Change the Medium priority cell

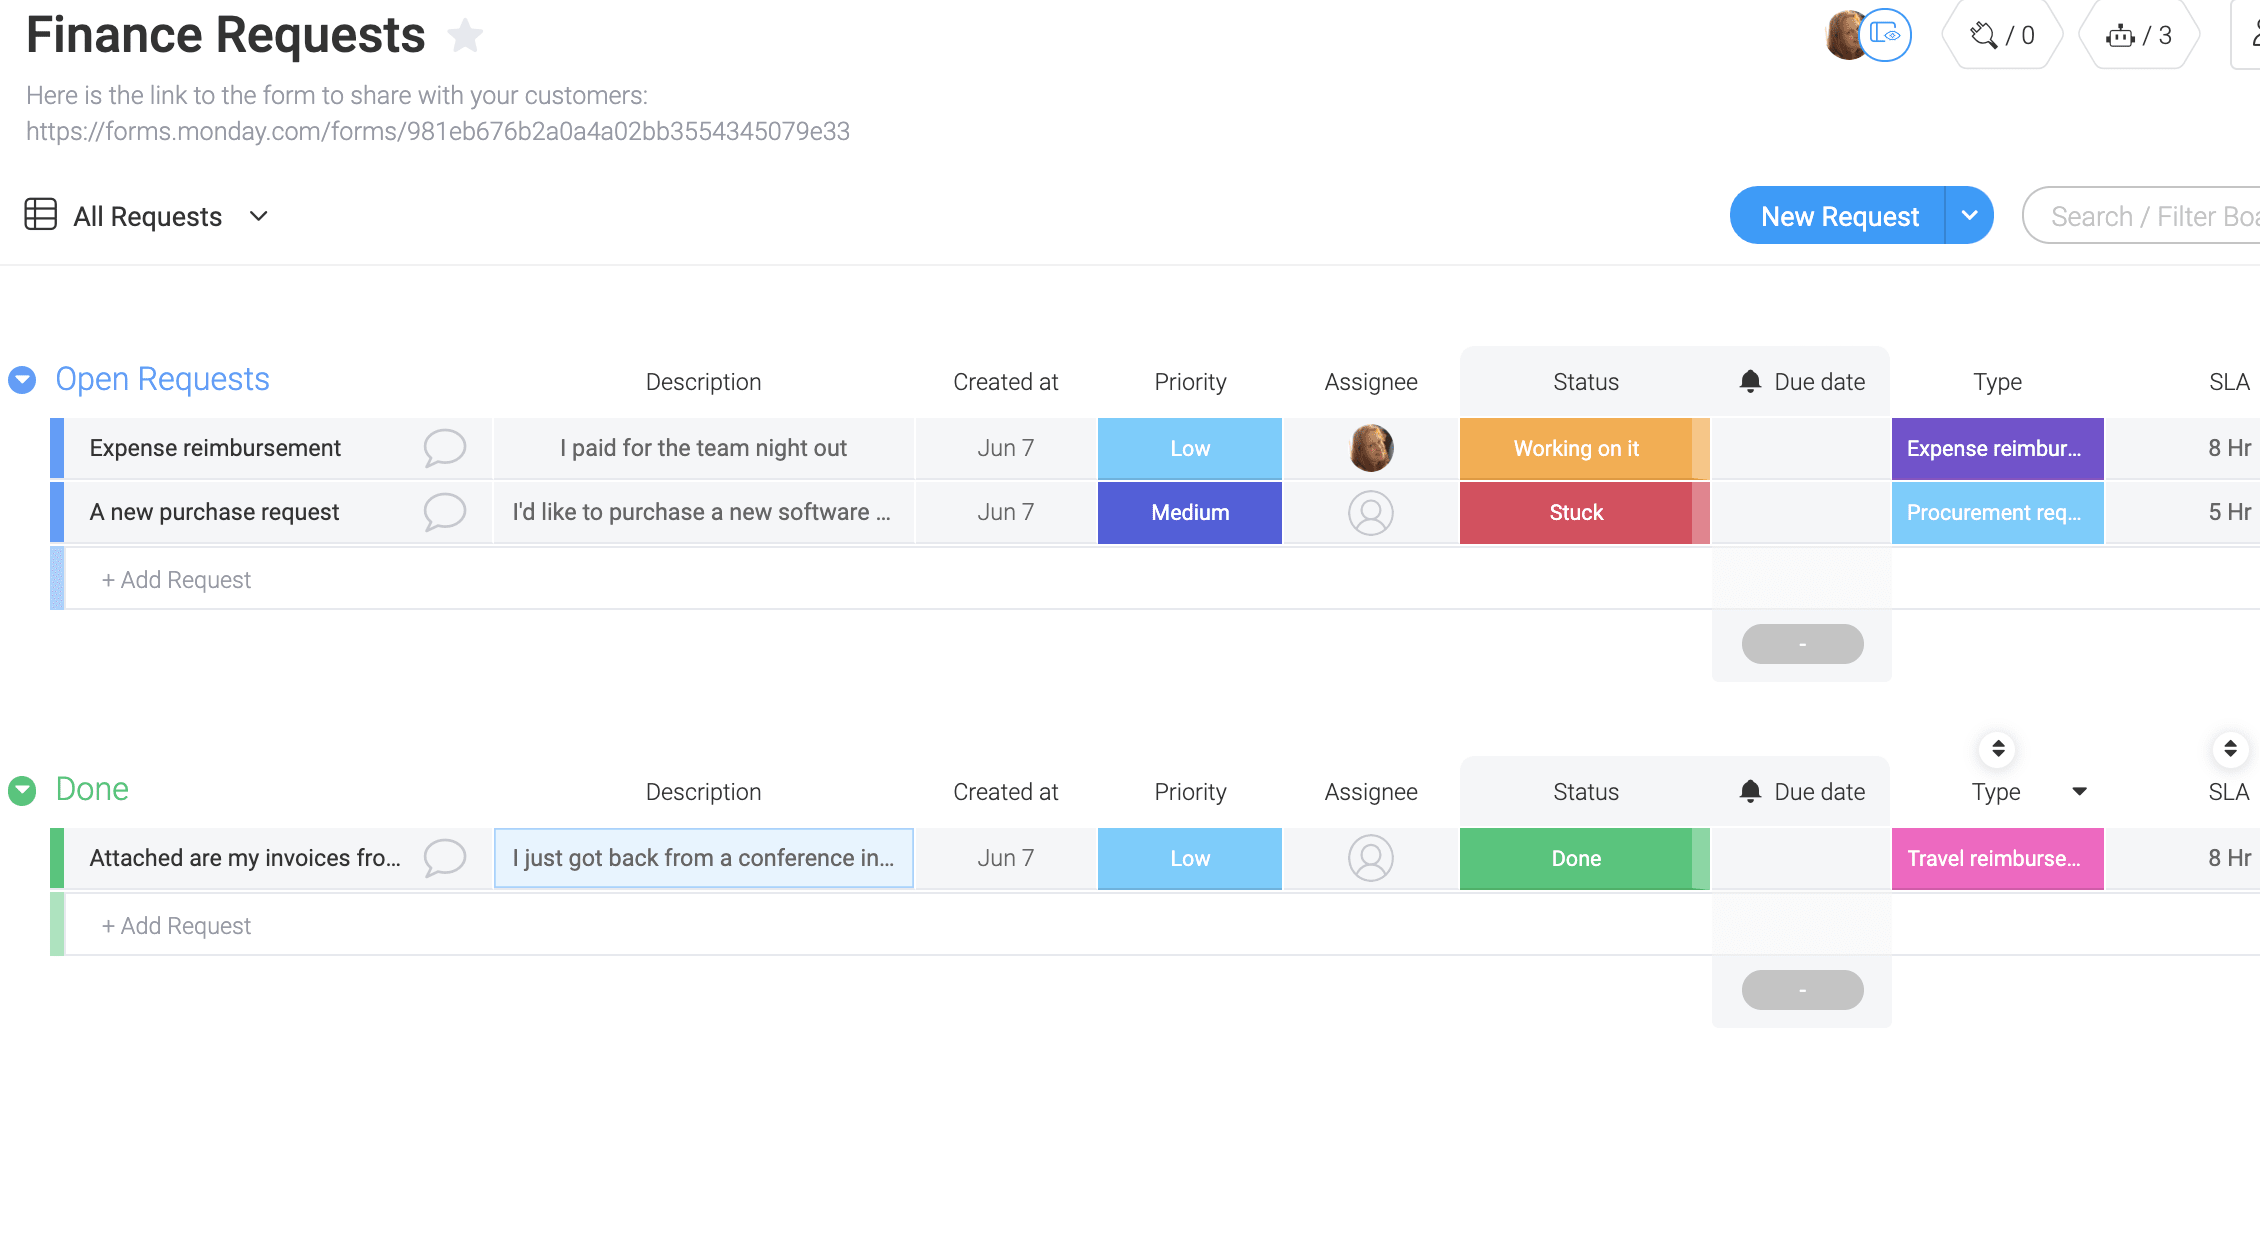point(1189,512)
